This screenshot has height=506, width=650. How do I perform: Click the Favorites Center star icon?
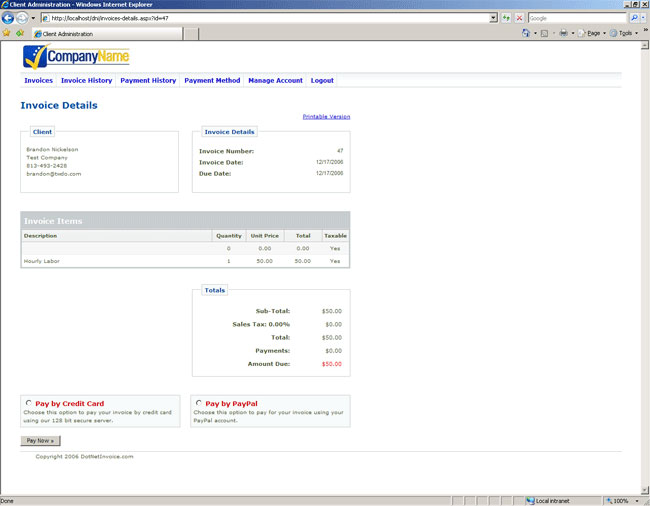click(x=6, y=33)
